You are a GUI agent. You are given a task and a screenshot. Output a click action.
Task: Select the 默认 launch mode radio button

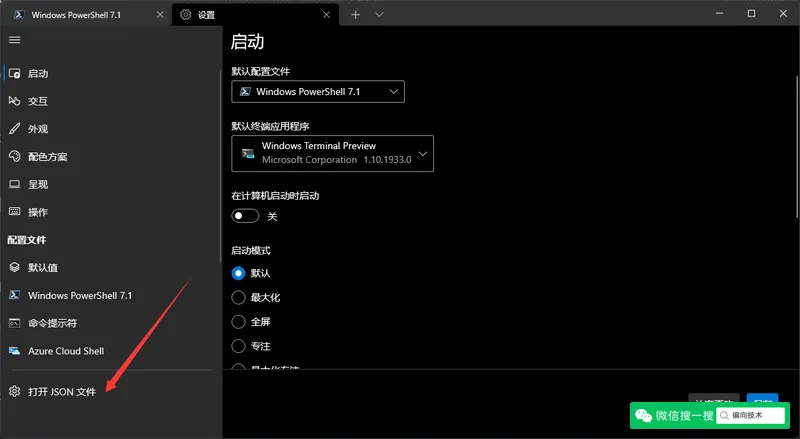pos(238,273)
